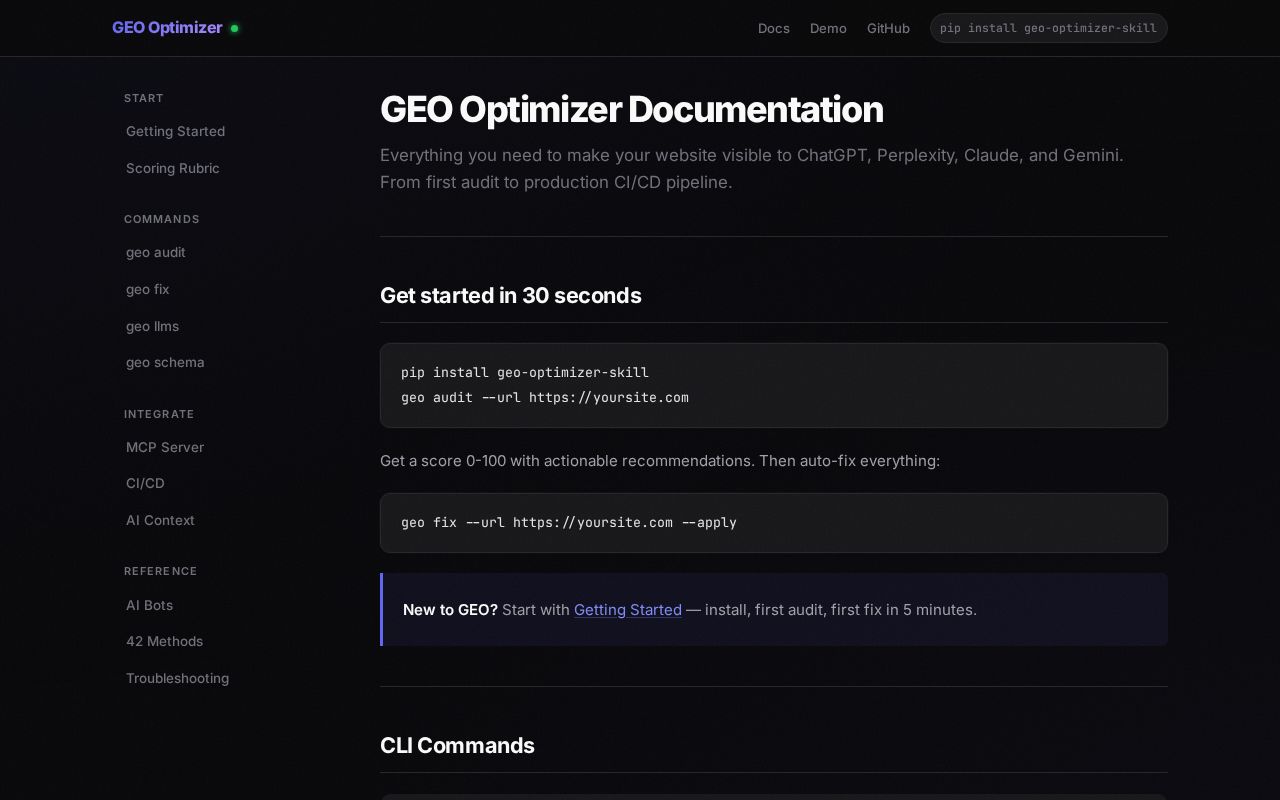Click the intro paragraph mentioning ChatGPT, Perplexity
This screenshot has width=1280, height=800.
(x=752, y=168)
